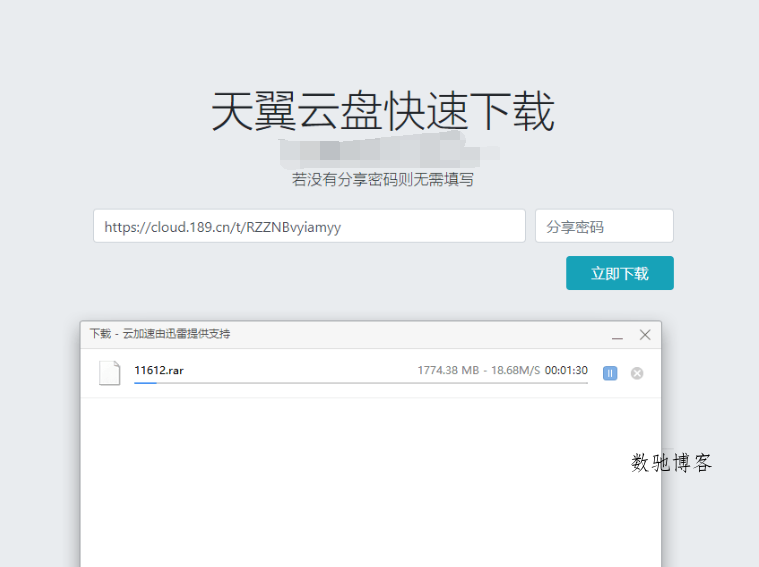
Task: Click the 18.68M/S speed text
Action: click(x=516, y=370)
